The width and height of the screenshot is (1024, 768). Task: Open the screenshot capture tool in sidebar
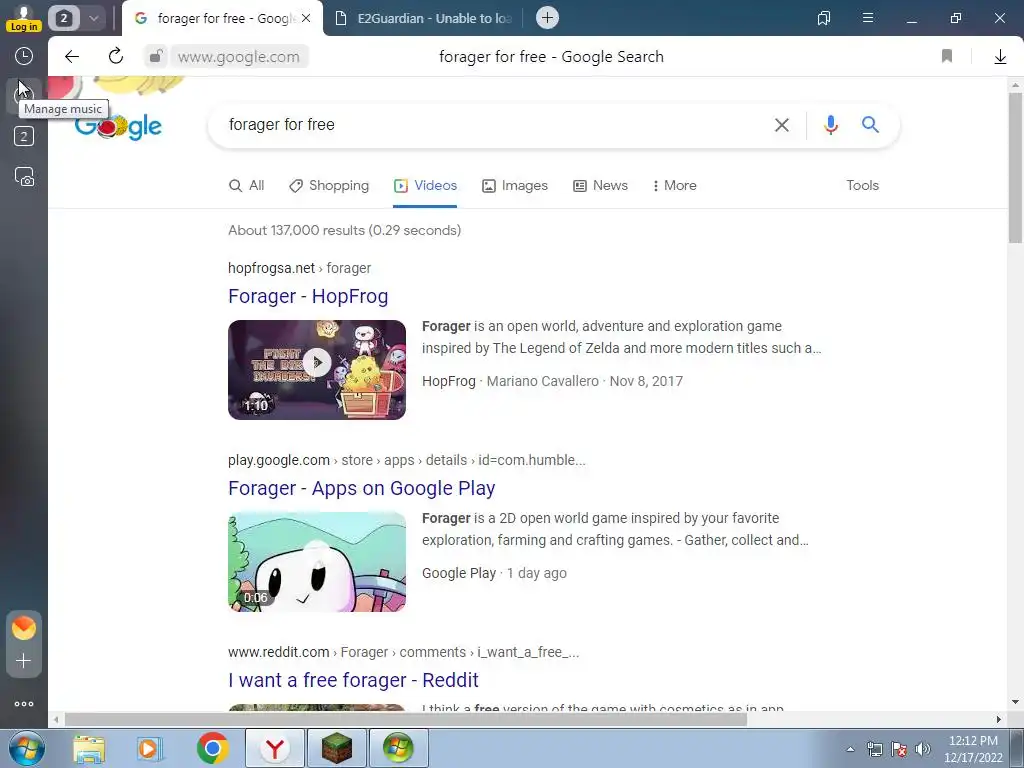click(24, 177)
